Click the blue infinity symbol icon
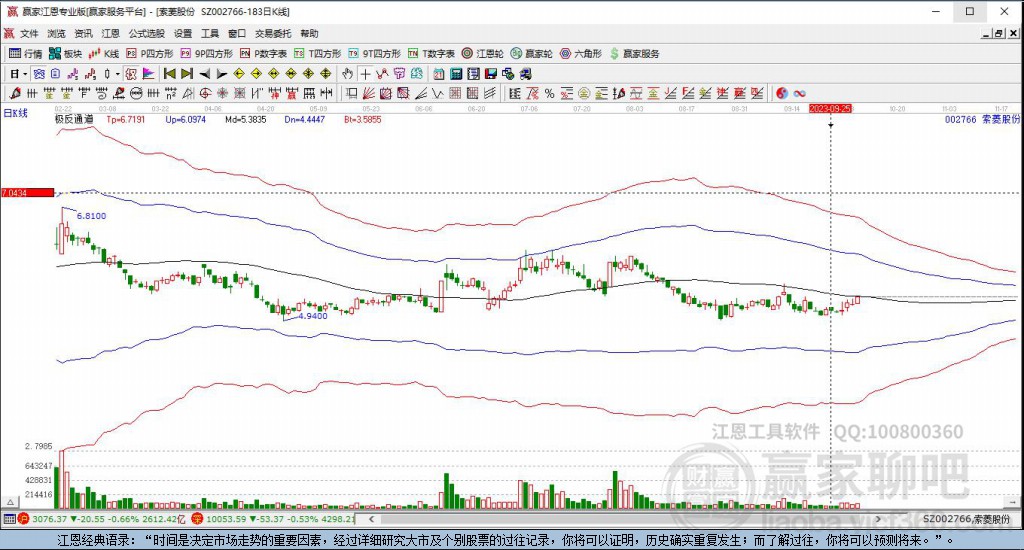Viewport: 1024px width, 550px height. 799,93
